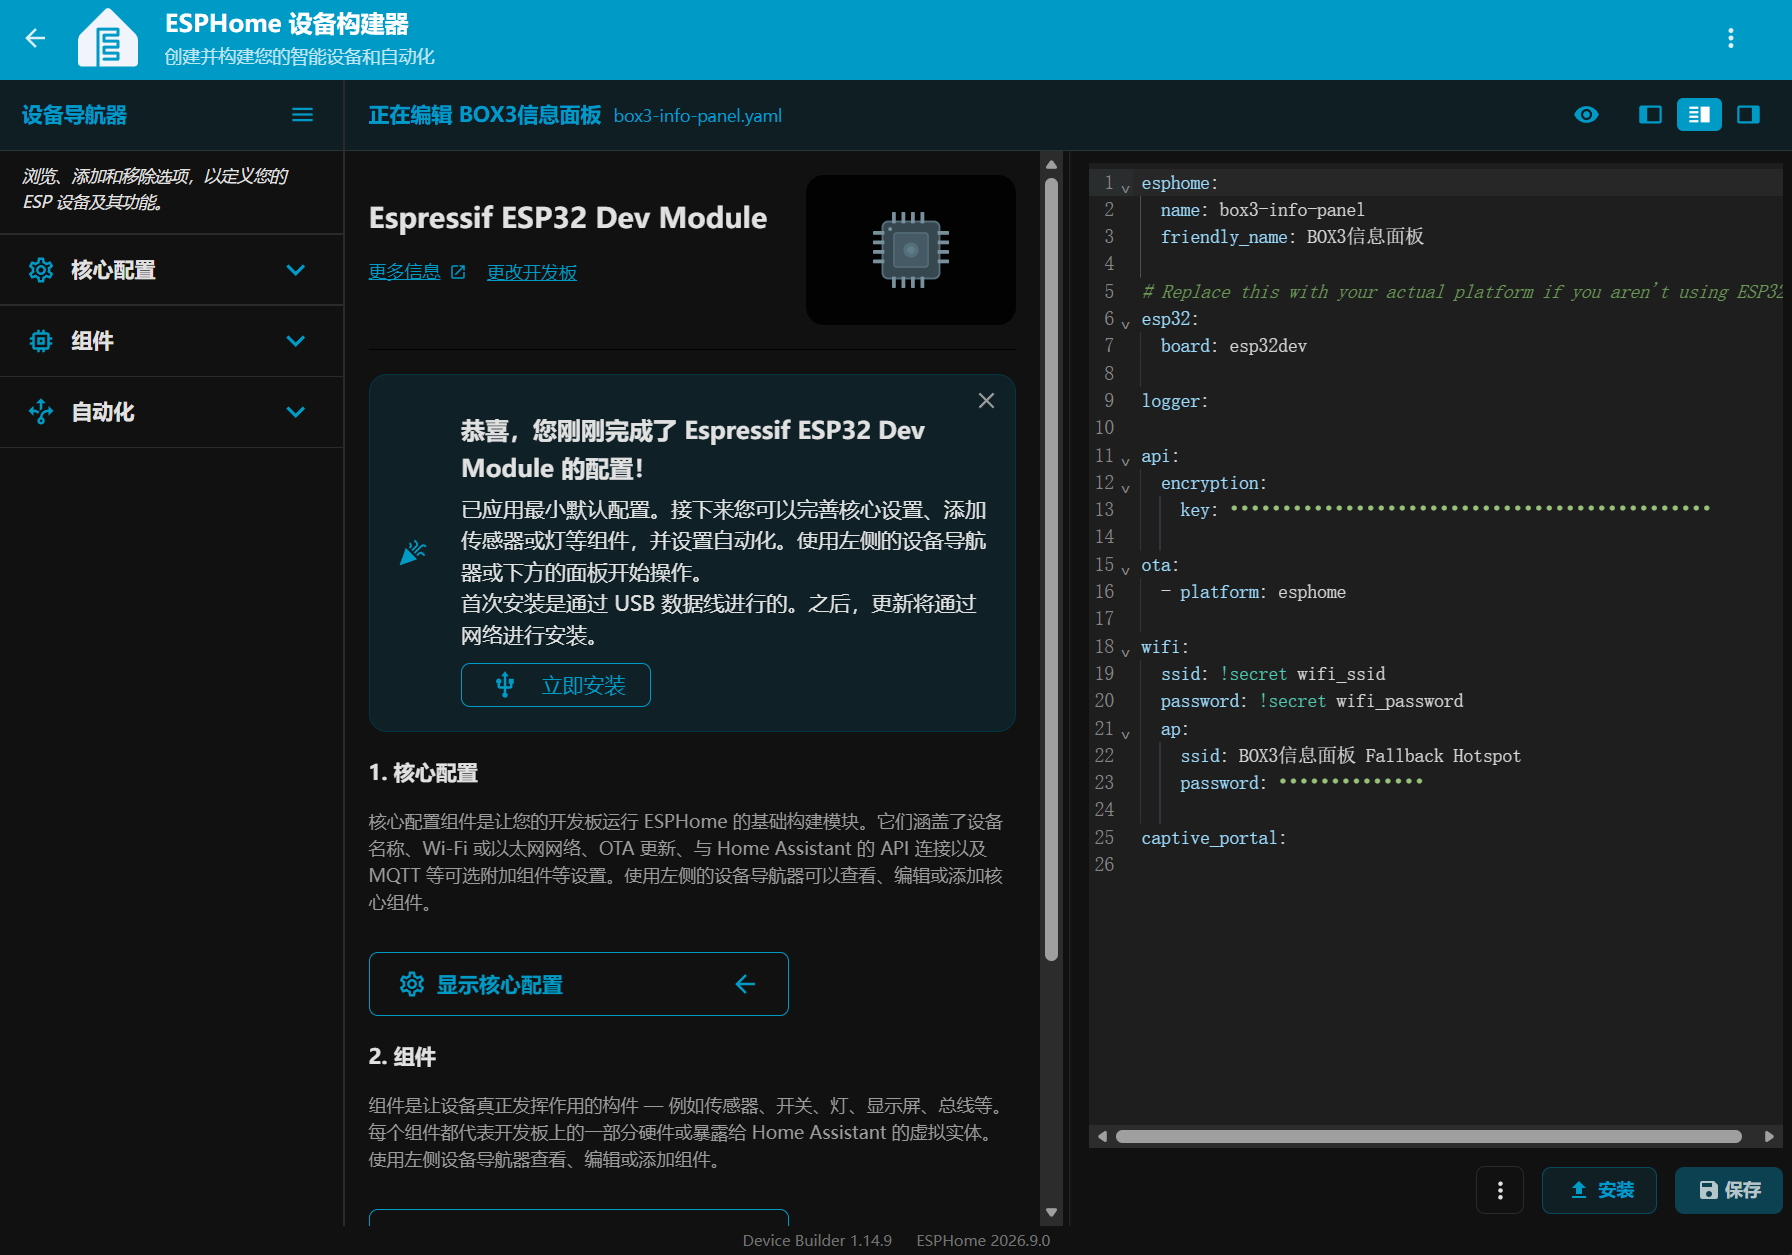The height and width of the screenshot is (1255, 1792).
Task: Click the 更改开发板 link
Action: coord(532,272)
